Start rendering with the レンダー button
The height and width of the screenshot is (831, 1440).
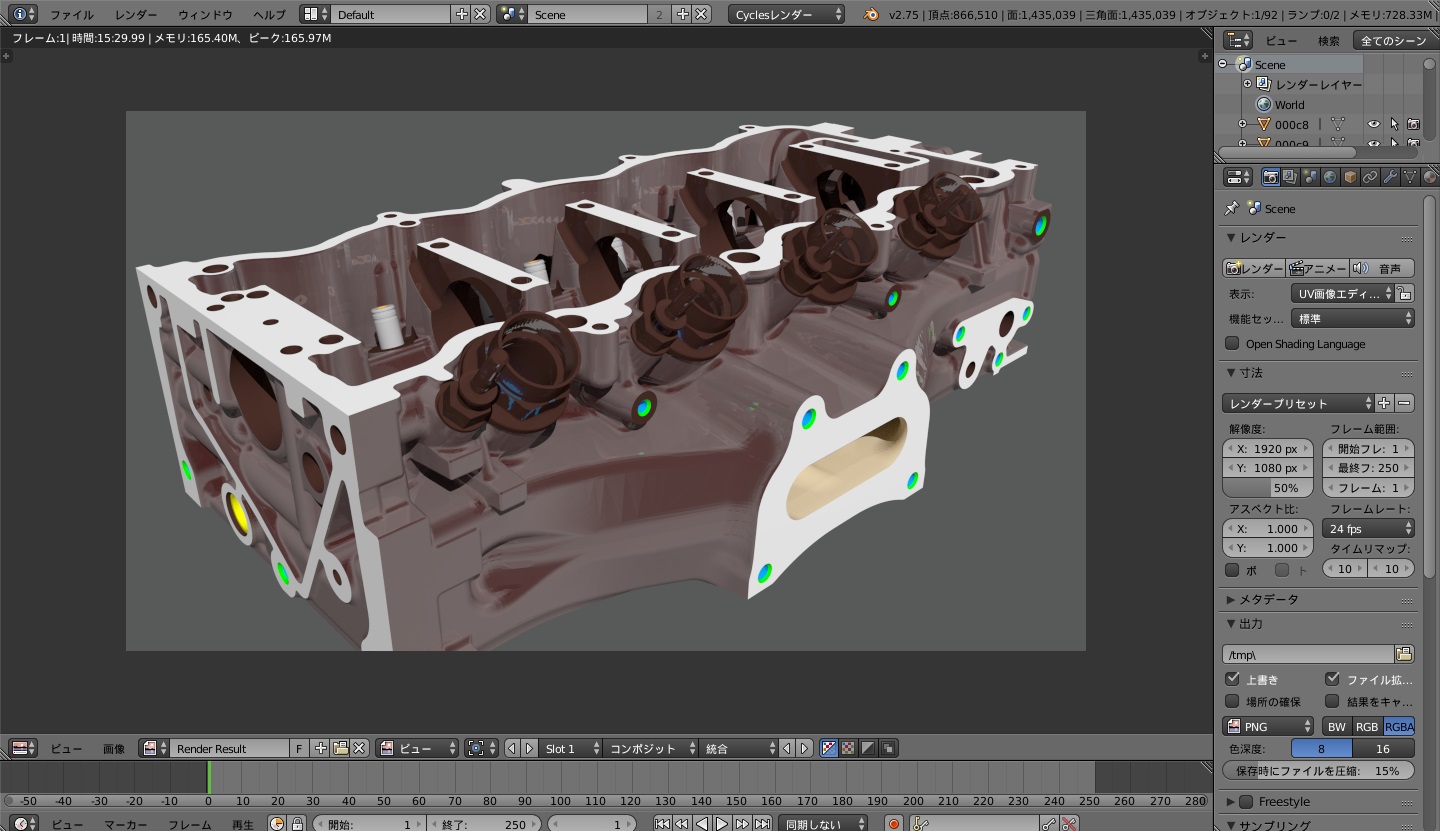click(1253, 267)
